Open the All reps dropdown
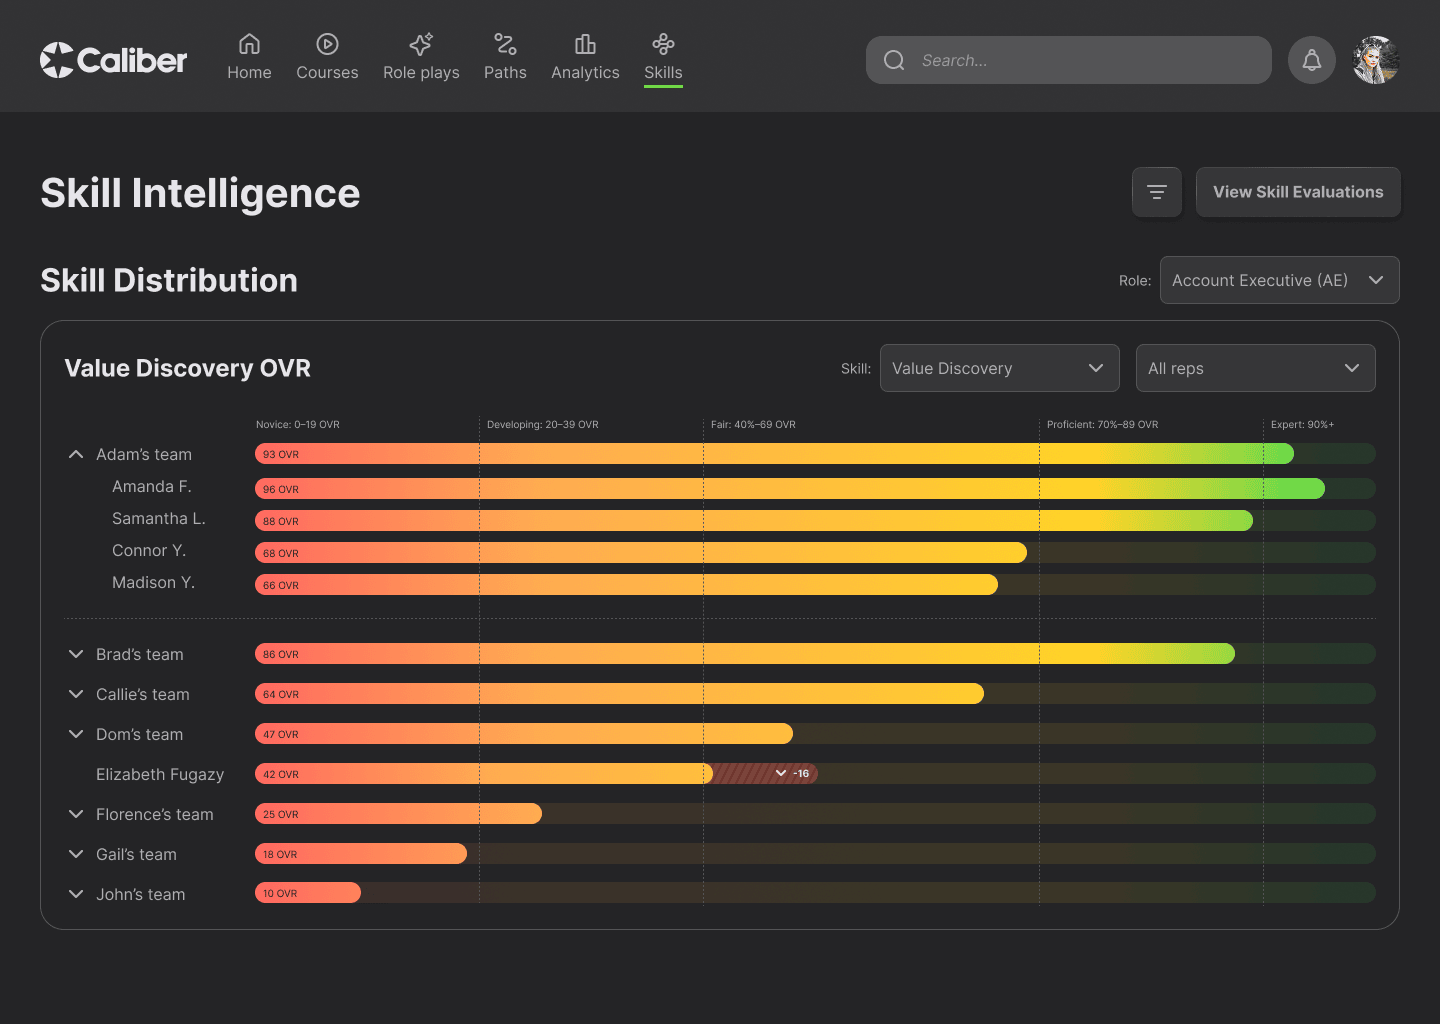The height and width of the screenshot is (1024, 1440). coord(1256,368)
